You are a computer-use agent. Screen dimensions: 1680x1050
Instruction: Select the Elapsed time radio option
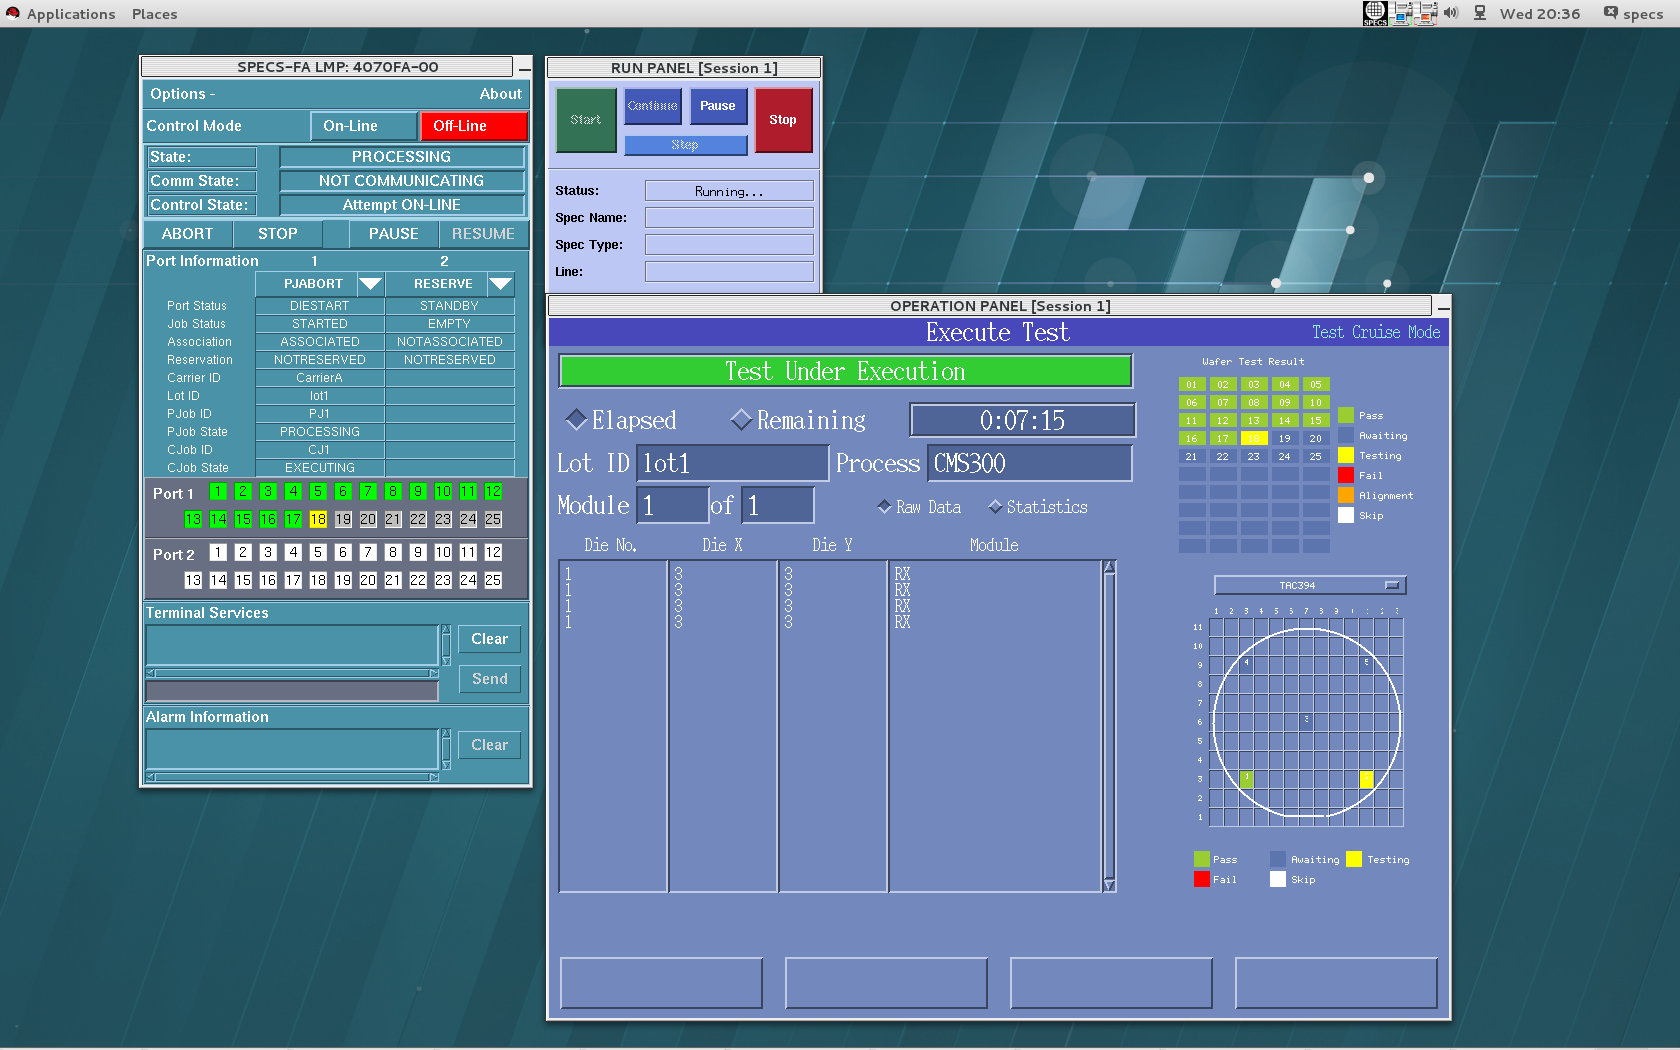[577, 420]
